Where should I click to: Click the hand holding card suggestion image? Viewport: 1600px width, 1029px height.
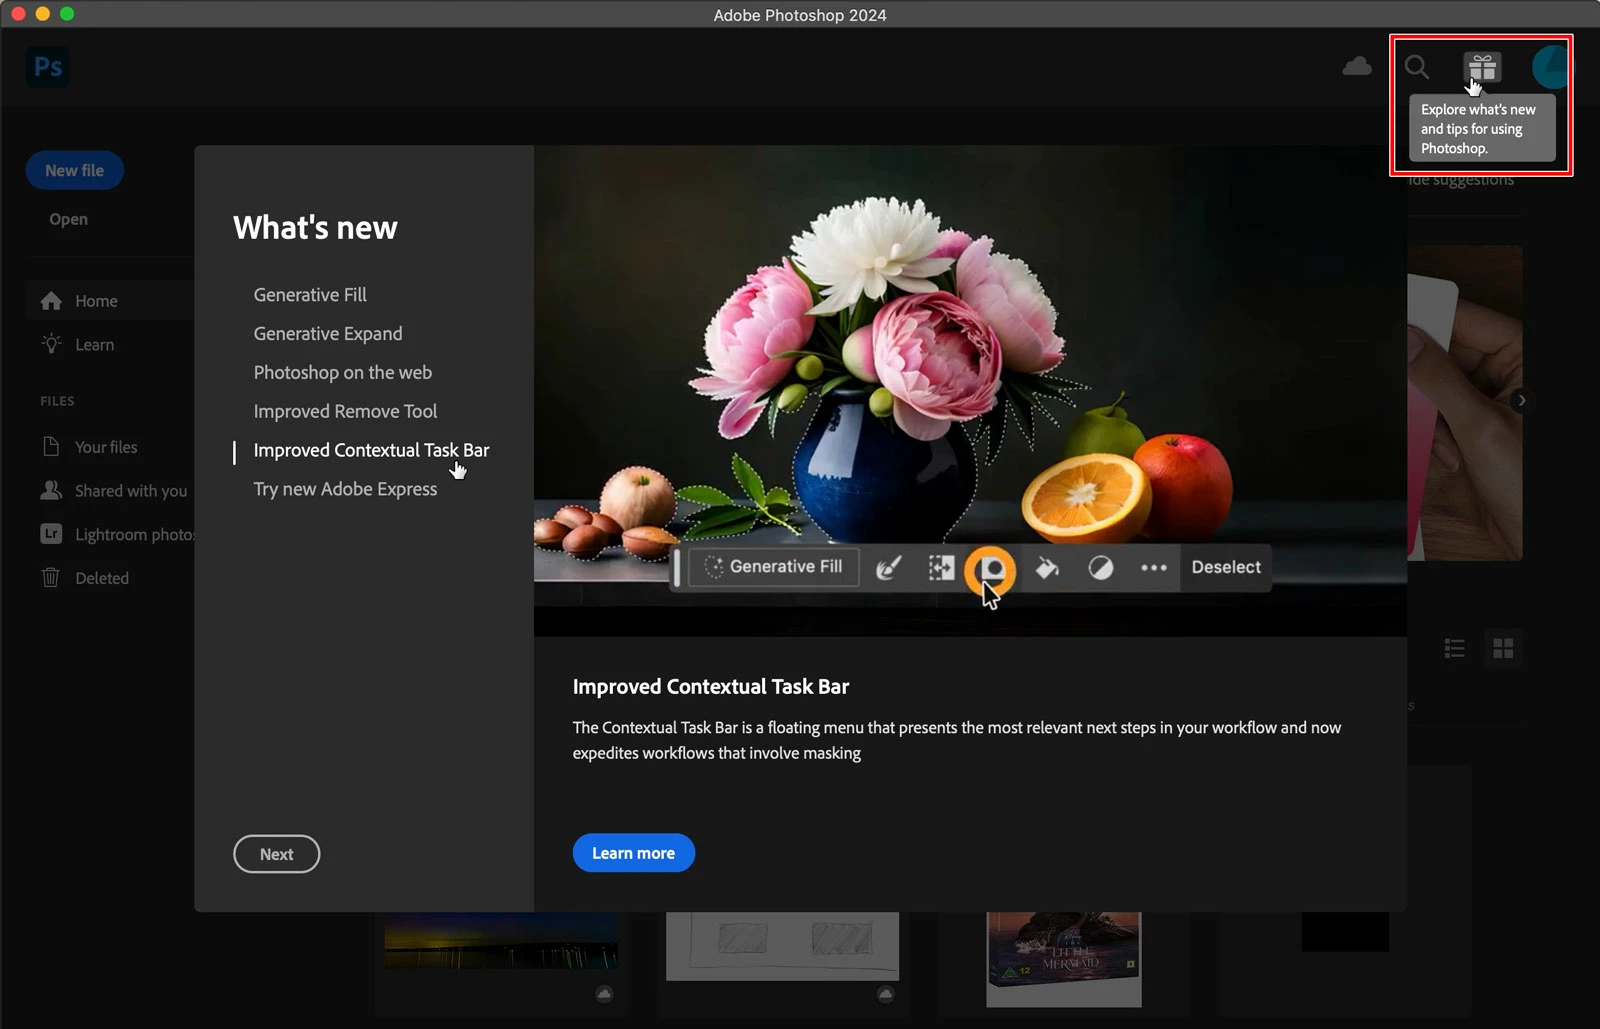(x=1465, y=403)
